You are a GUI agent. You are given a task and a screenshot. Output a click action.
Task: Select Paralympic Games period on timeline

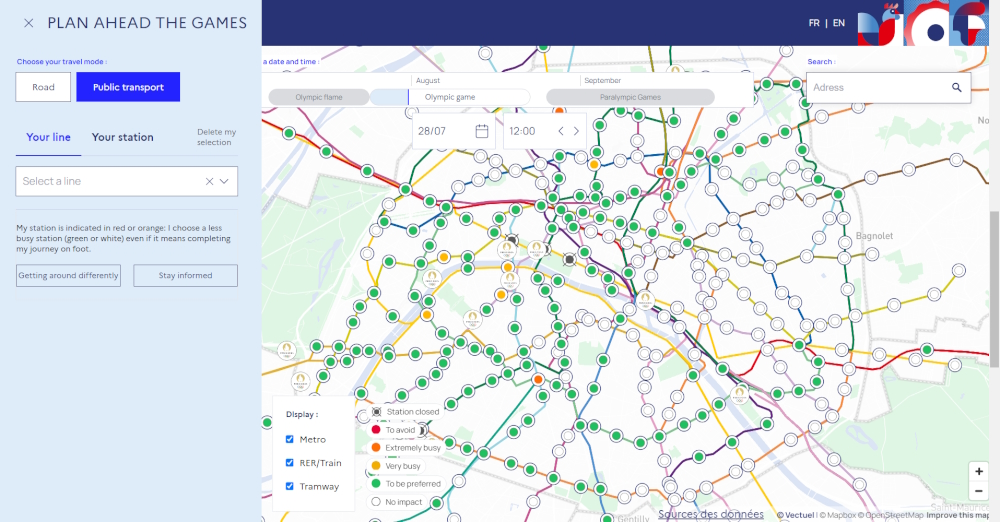pos(630,97)
